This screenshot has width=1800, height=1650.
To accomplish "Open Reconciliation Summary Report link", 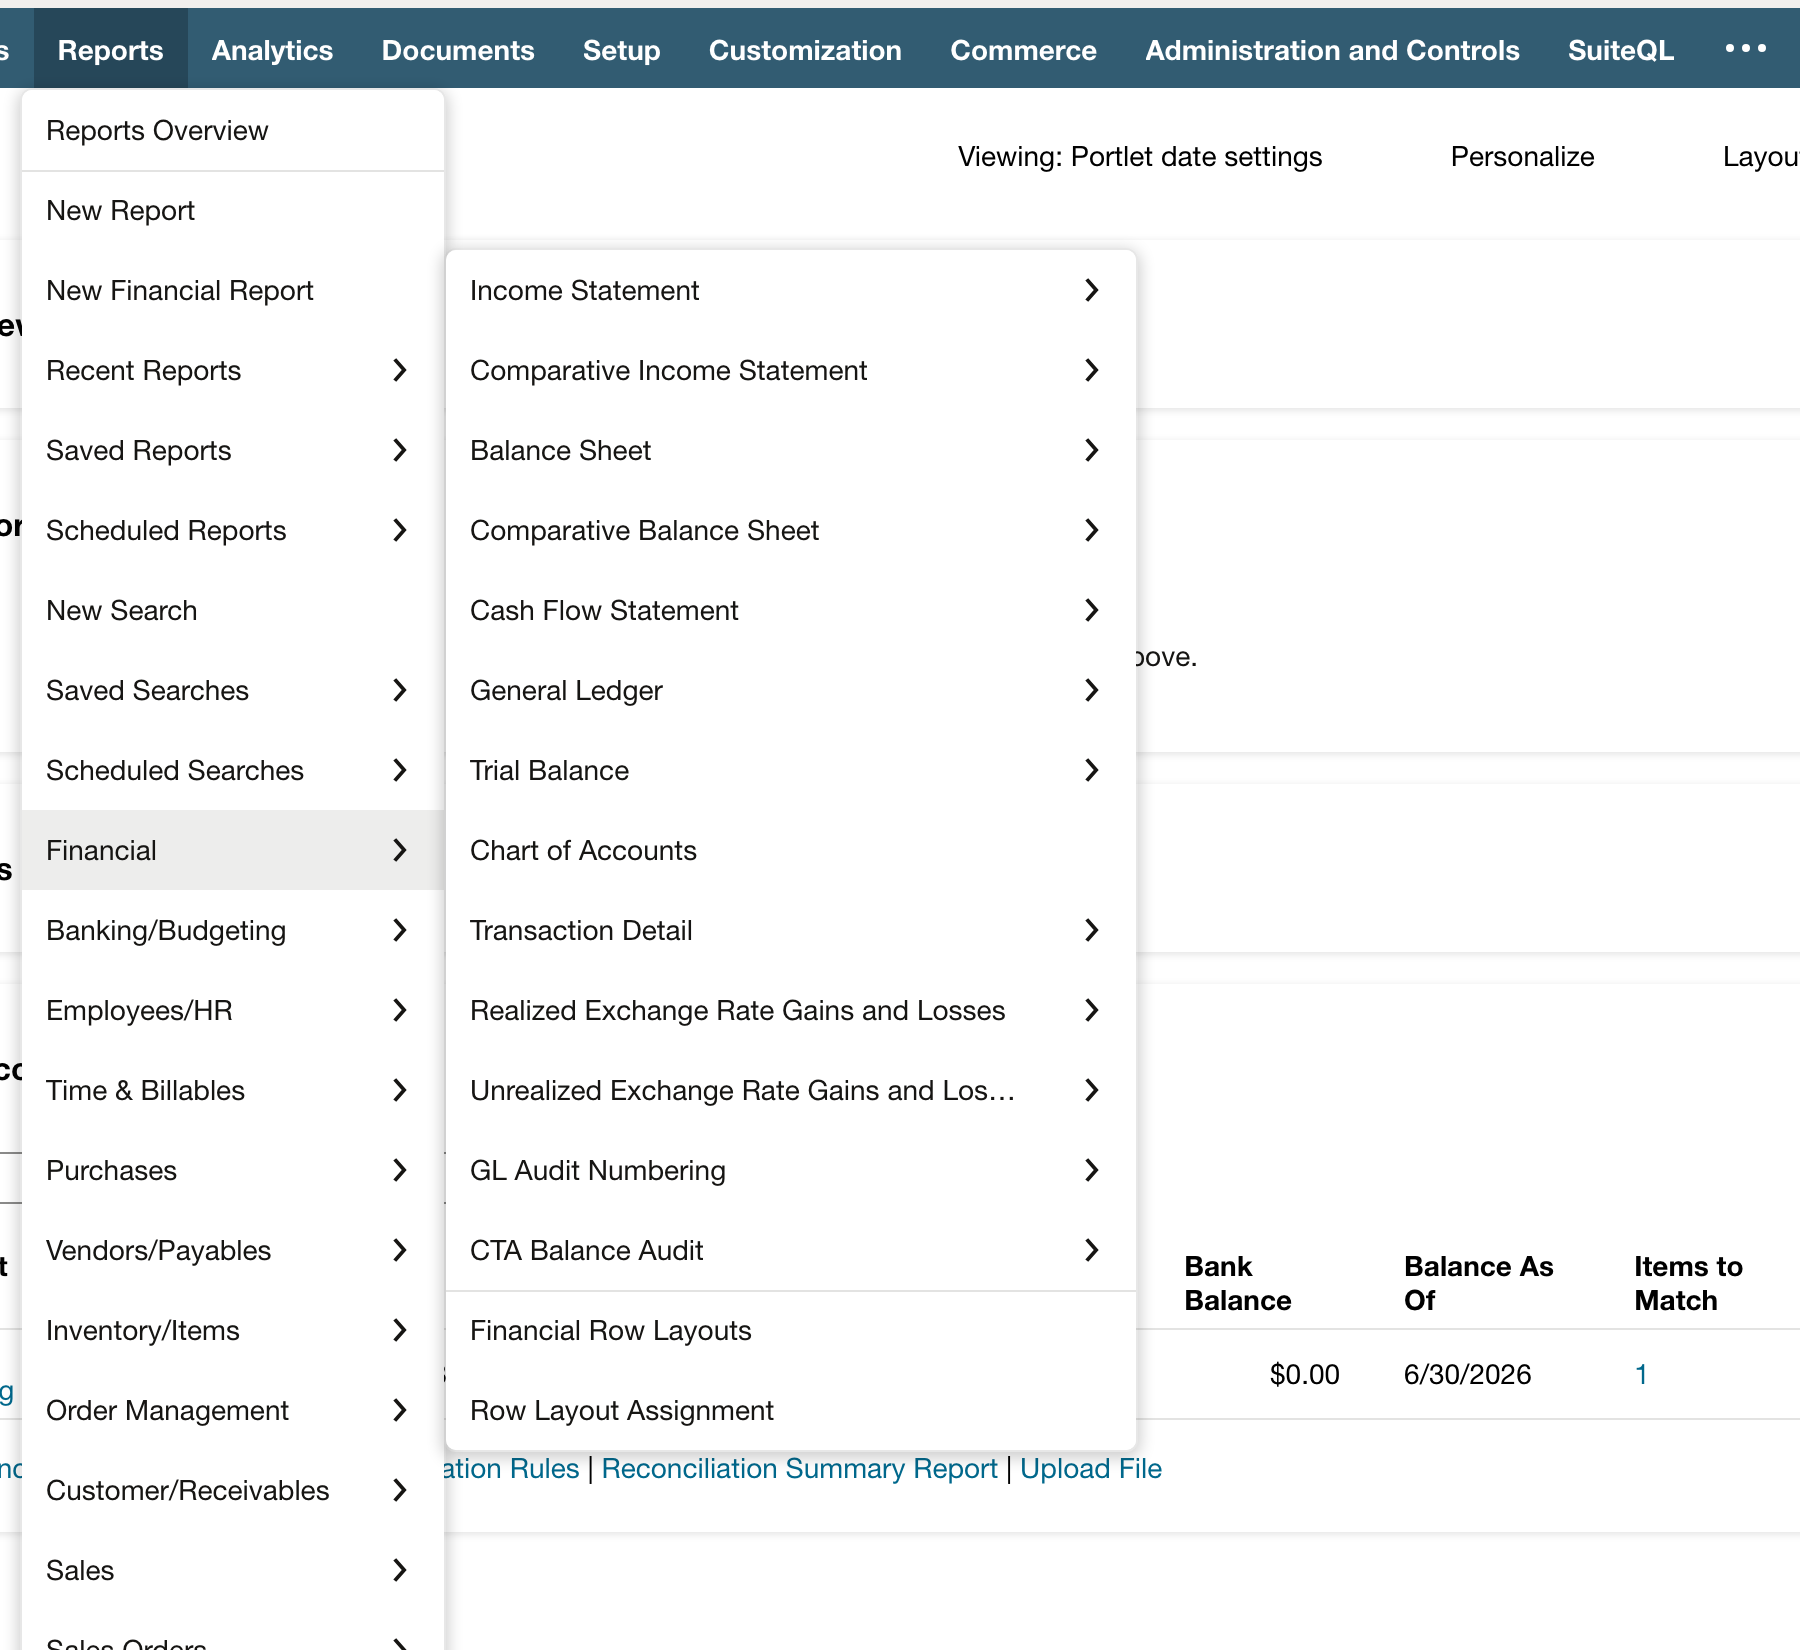I will (799, 1469).
